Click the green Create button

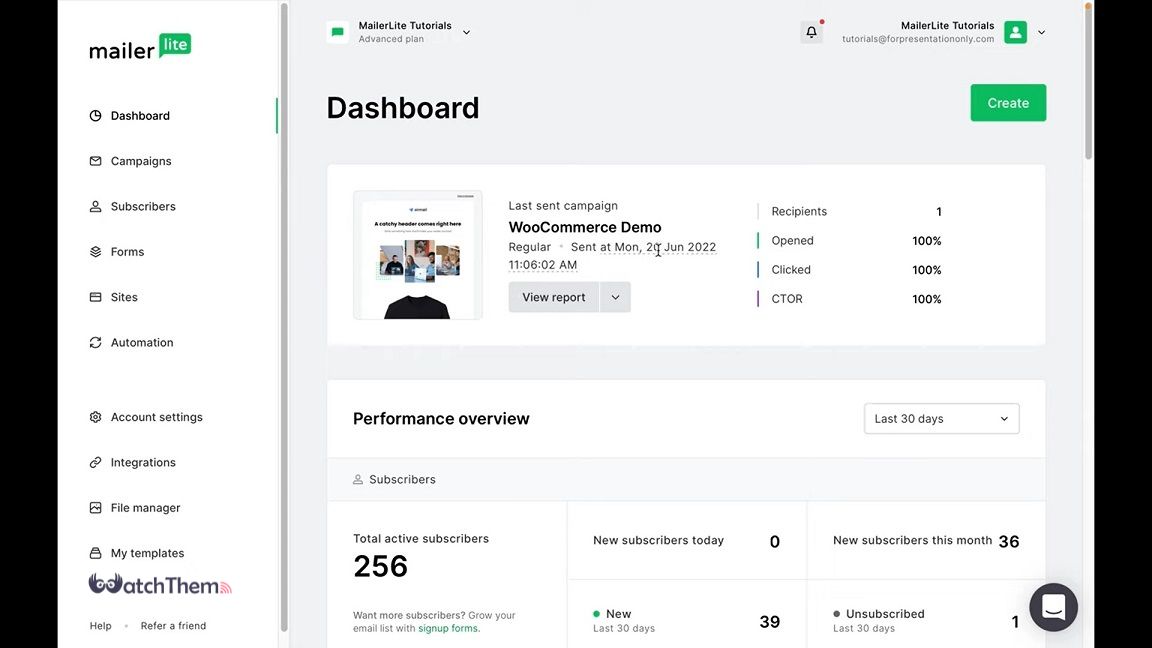pyautogui.click(x=1008, y=103)
